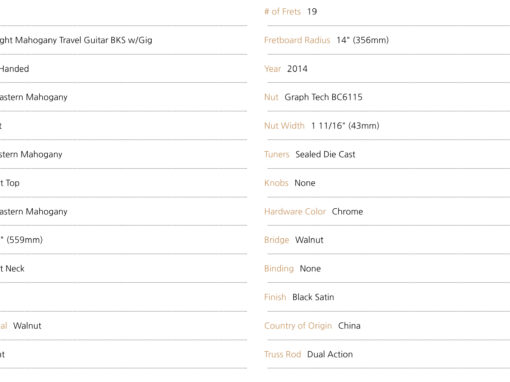The height and width of the screenshot is (382, 510).
Task: Click the Sealed Die Cast text
Action: coord(325,154)
